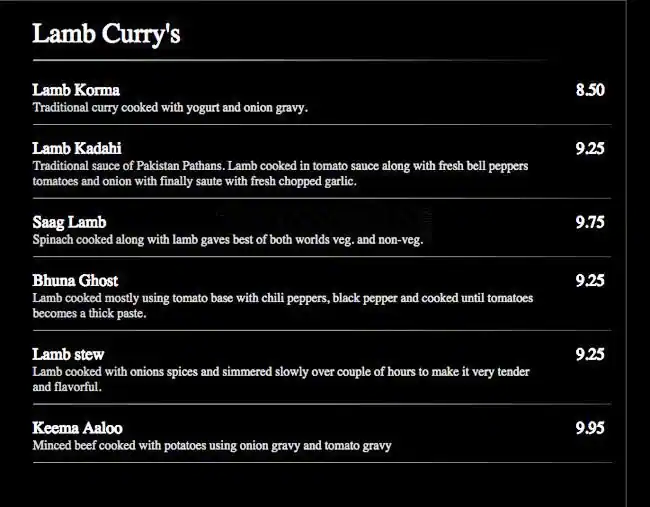The height and width of the screenshot is (507, 650).
Task: Click the 9.75 price for Saag Lamb
Action: click(590, 223)
